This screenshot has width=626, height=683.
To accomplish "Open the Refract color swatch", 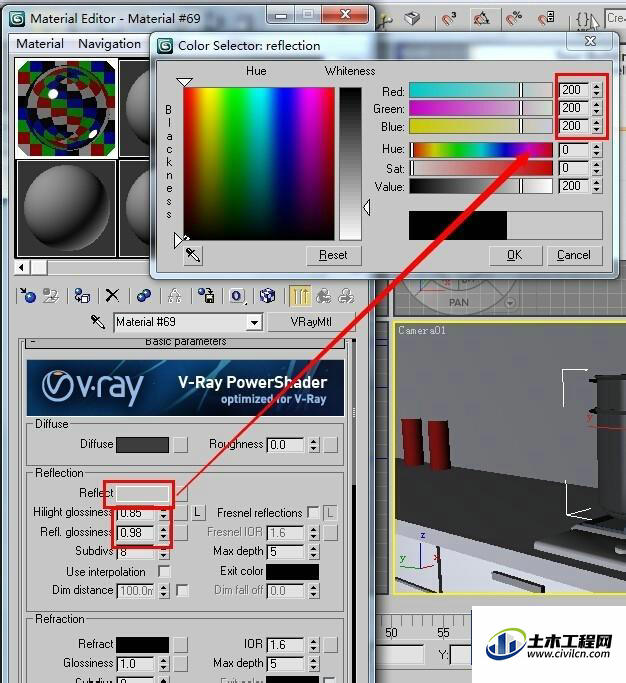I will 142,645.
